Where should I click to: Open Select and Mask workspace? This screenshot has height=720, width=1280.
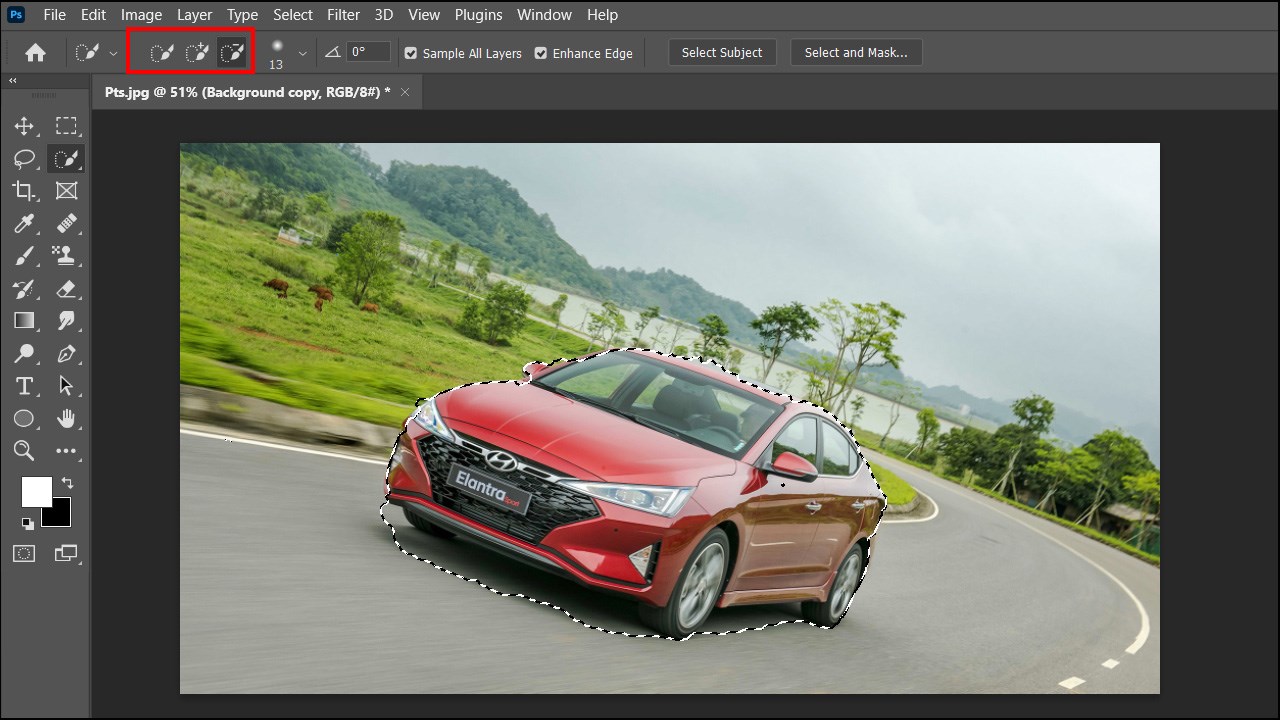(x=856, y=52)
